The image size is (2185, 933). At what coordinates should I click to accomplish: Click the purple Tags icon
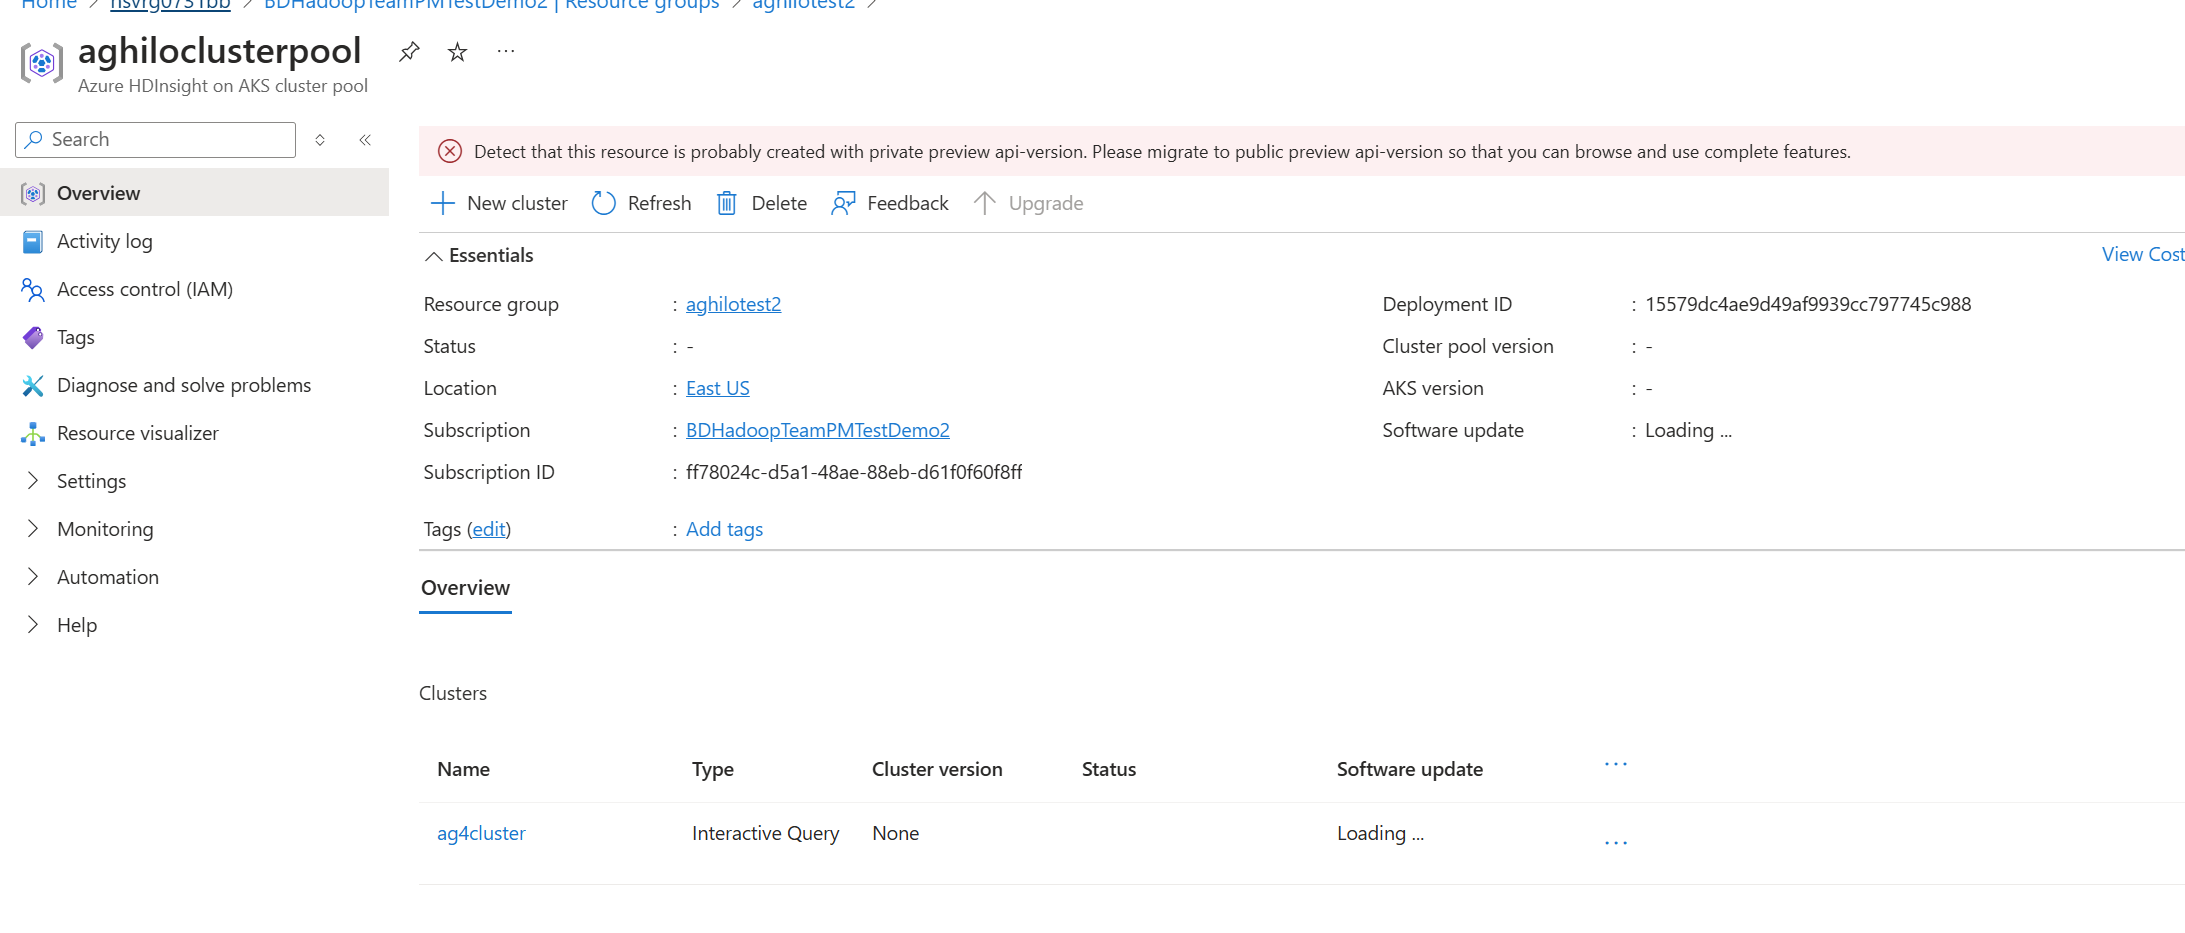point(33,337)
